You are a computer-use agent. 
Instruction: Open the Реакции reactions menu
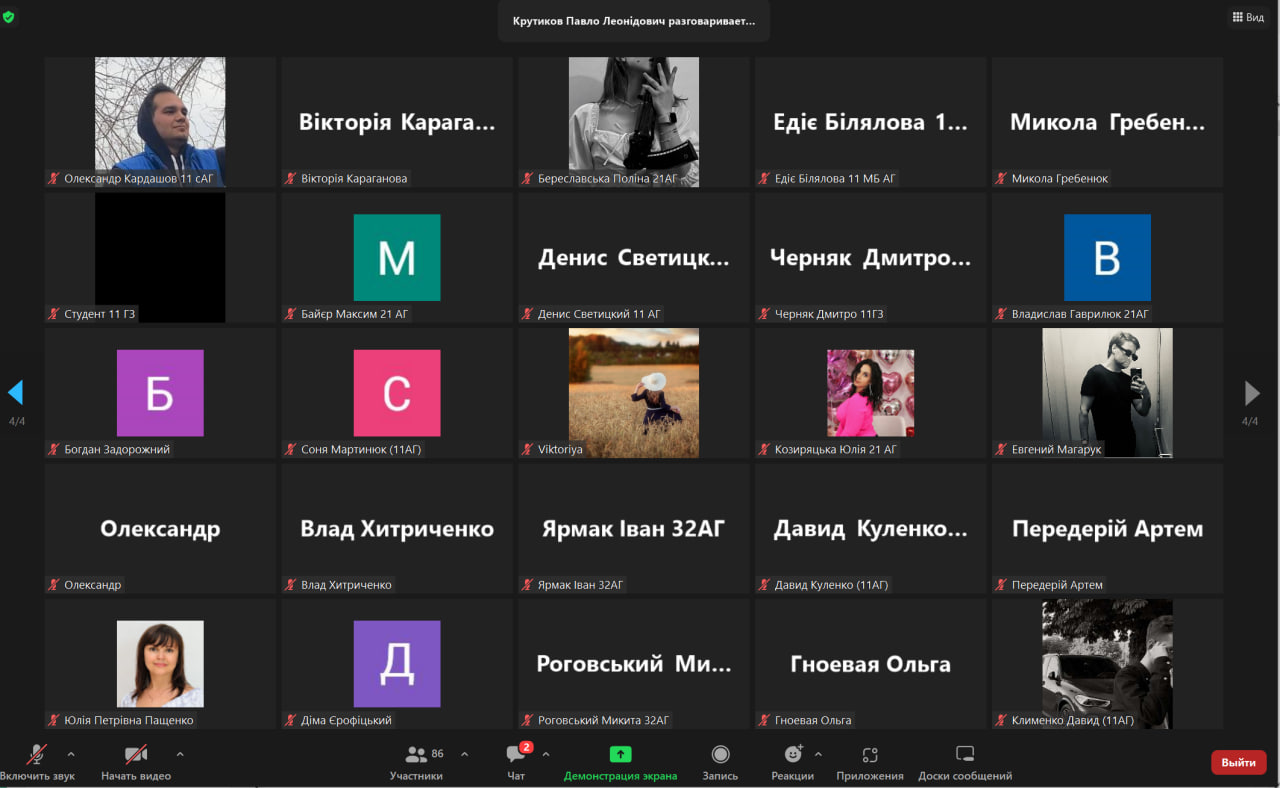(793, 762)
